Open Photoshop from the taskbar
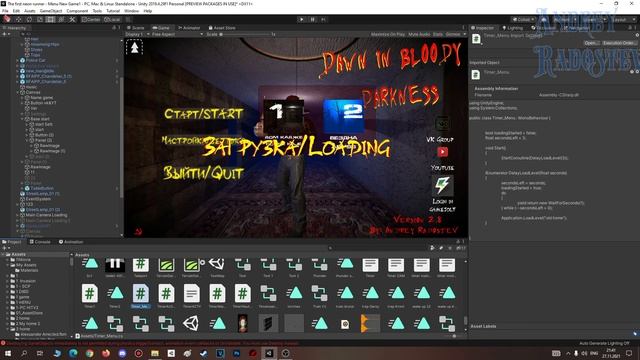Viewport: 640px width, 360px height. (236, 353)
